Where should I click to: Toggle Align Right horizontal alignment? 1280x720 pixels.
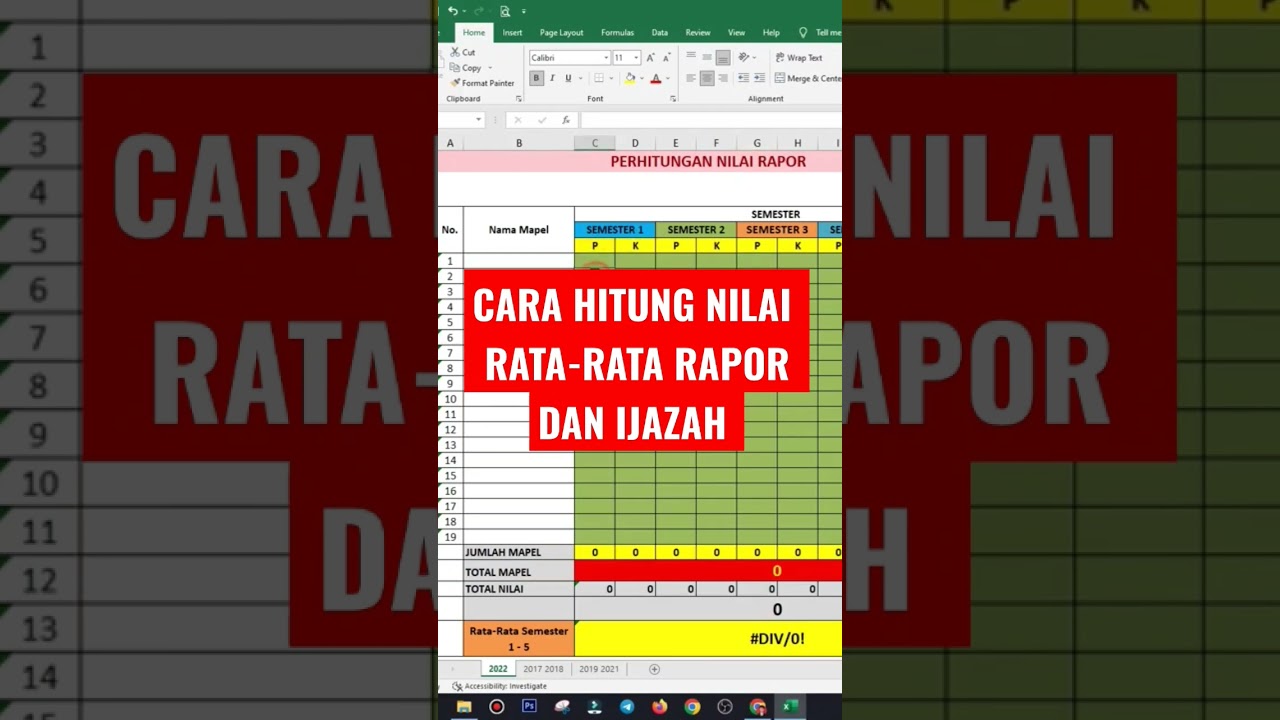coord(723,78)
